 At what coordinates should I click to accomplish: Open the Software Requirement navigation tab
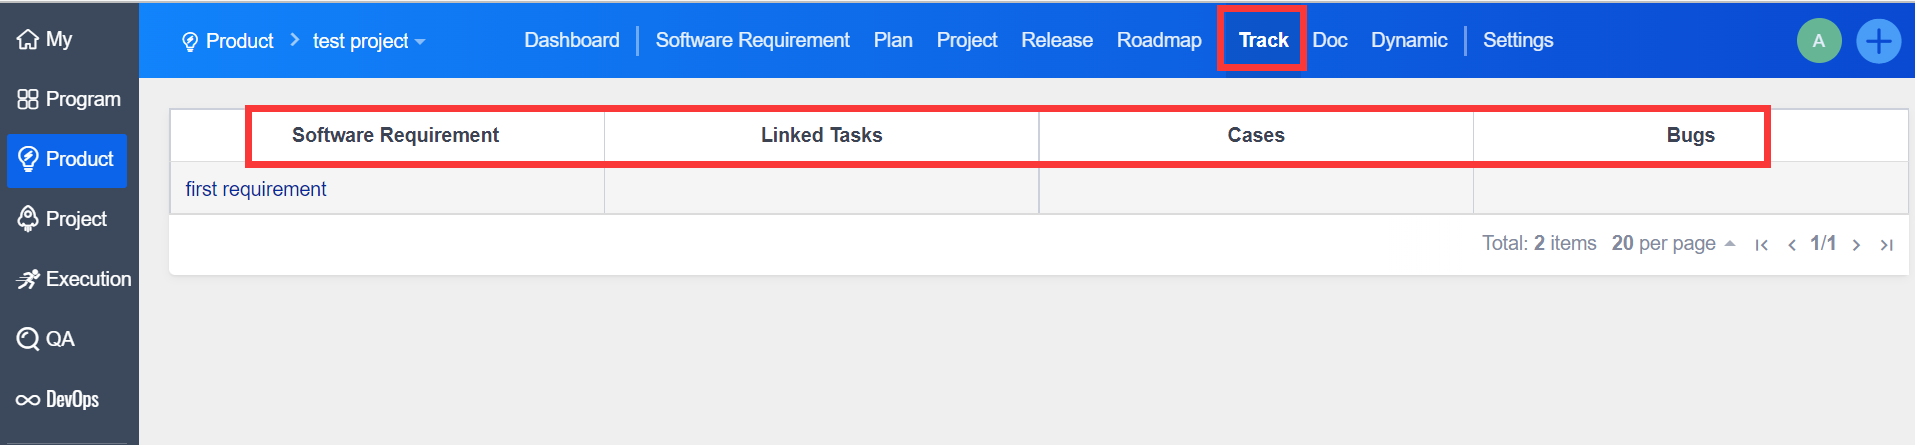[752, 40]
